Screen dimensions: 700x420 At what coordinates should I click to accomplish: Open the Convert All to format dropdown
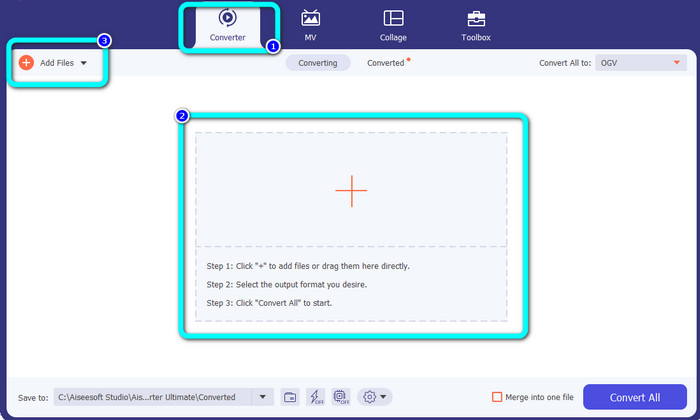tap(642, 63)
